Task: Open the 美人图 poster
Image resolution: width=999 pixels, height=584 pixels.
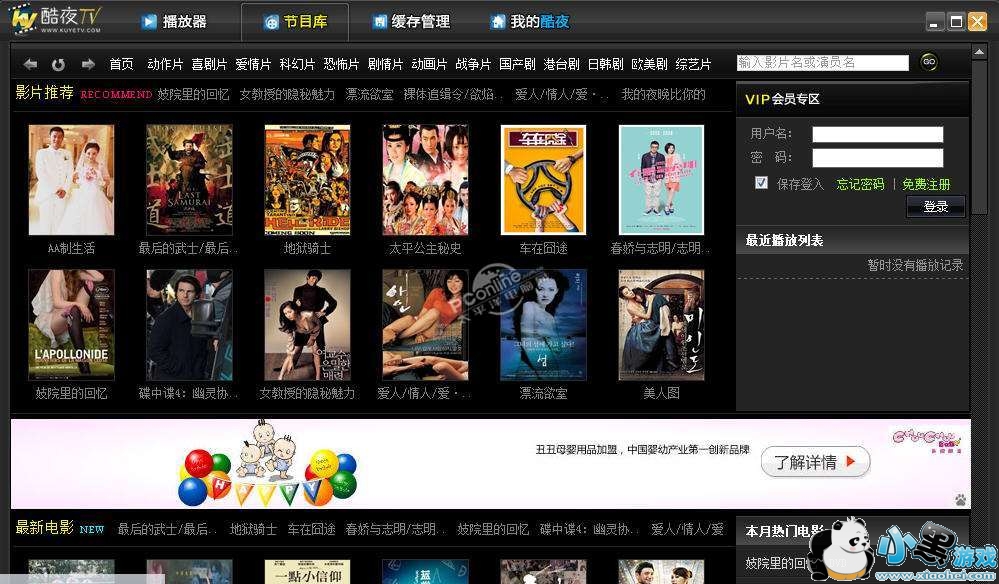Action: tap(661, 325)
